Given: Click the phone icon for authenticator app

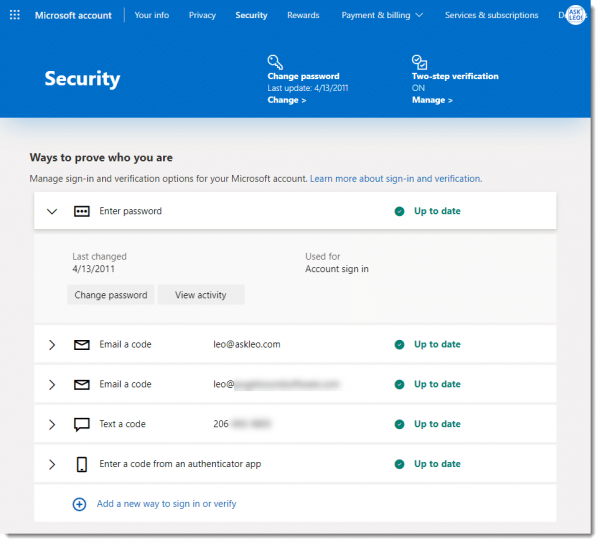Looking at the screenshot, I should 82,464.
